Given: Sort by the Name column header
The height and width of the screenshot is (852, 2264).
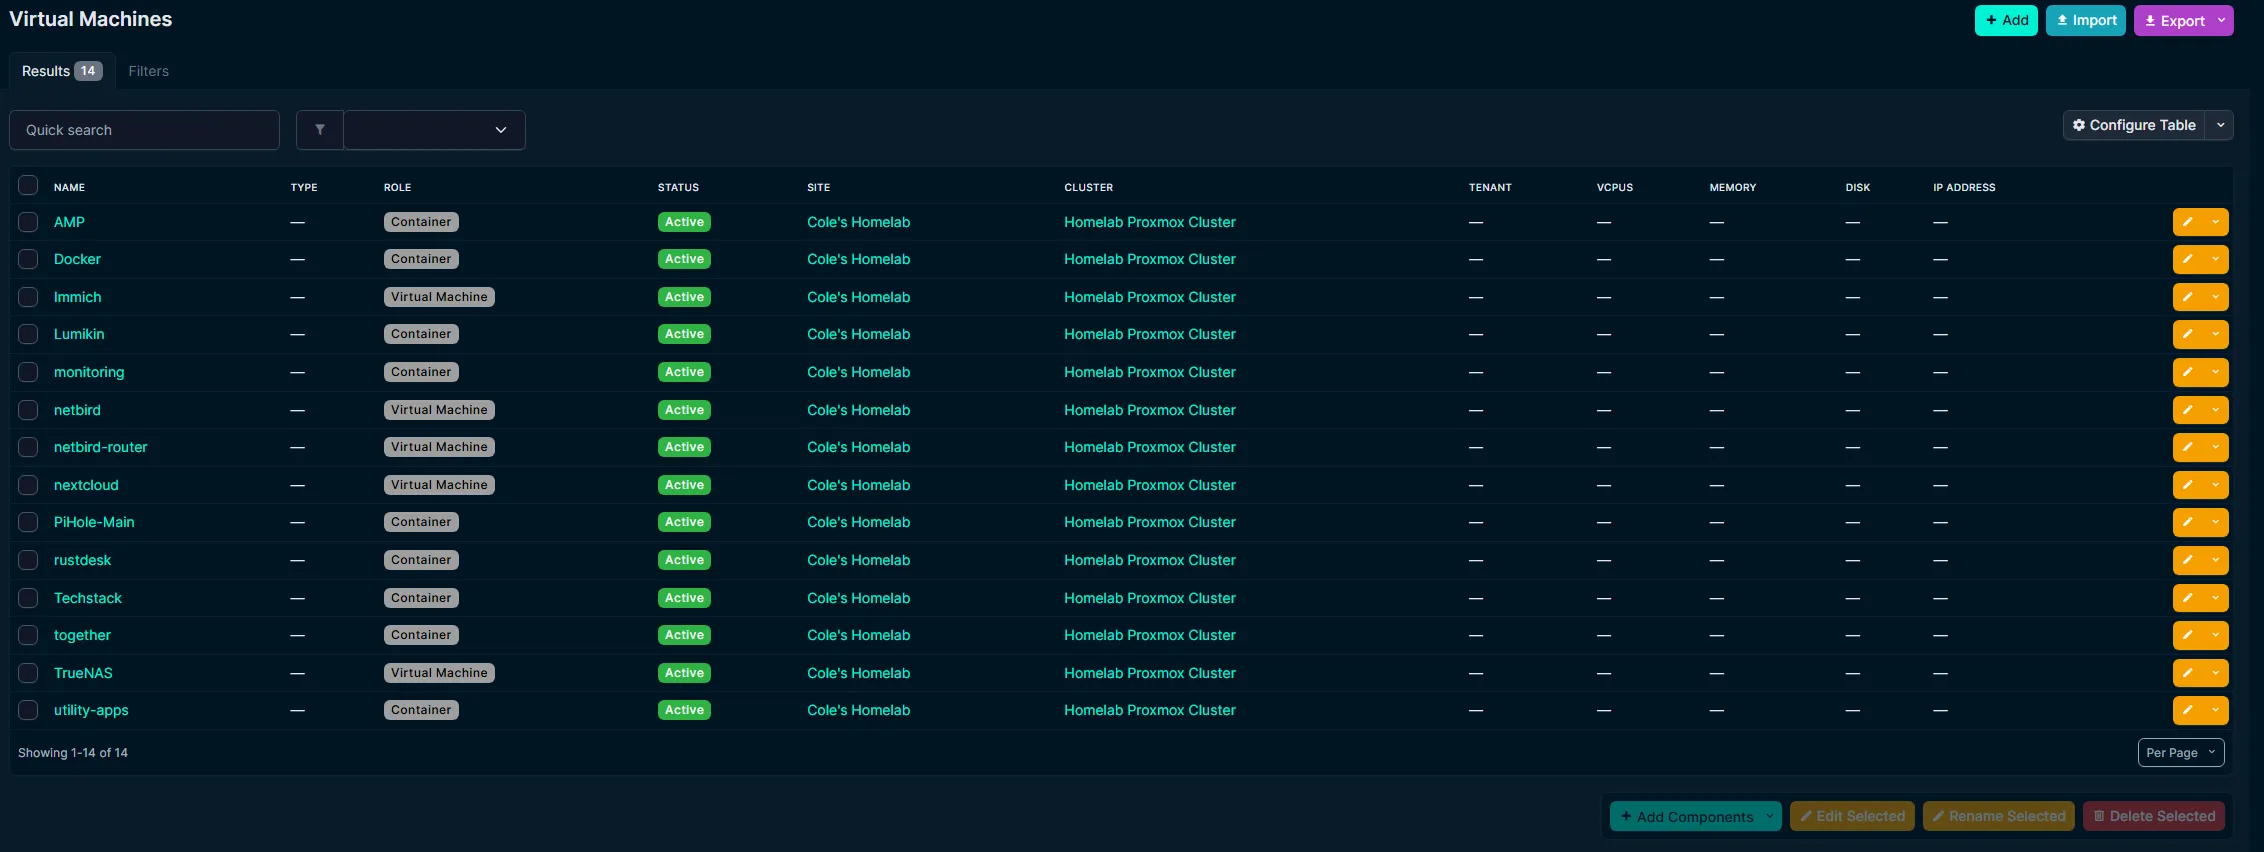Looking at the screenshot, I should [69, 187].
